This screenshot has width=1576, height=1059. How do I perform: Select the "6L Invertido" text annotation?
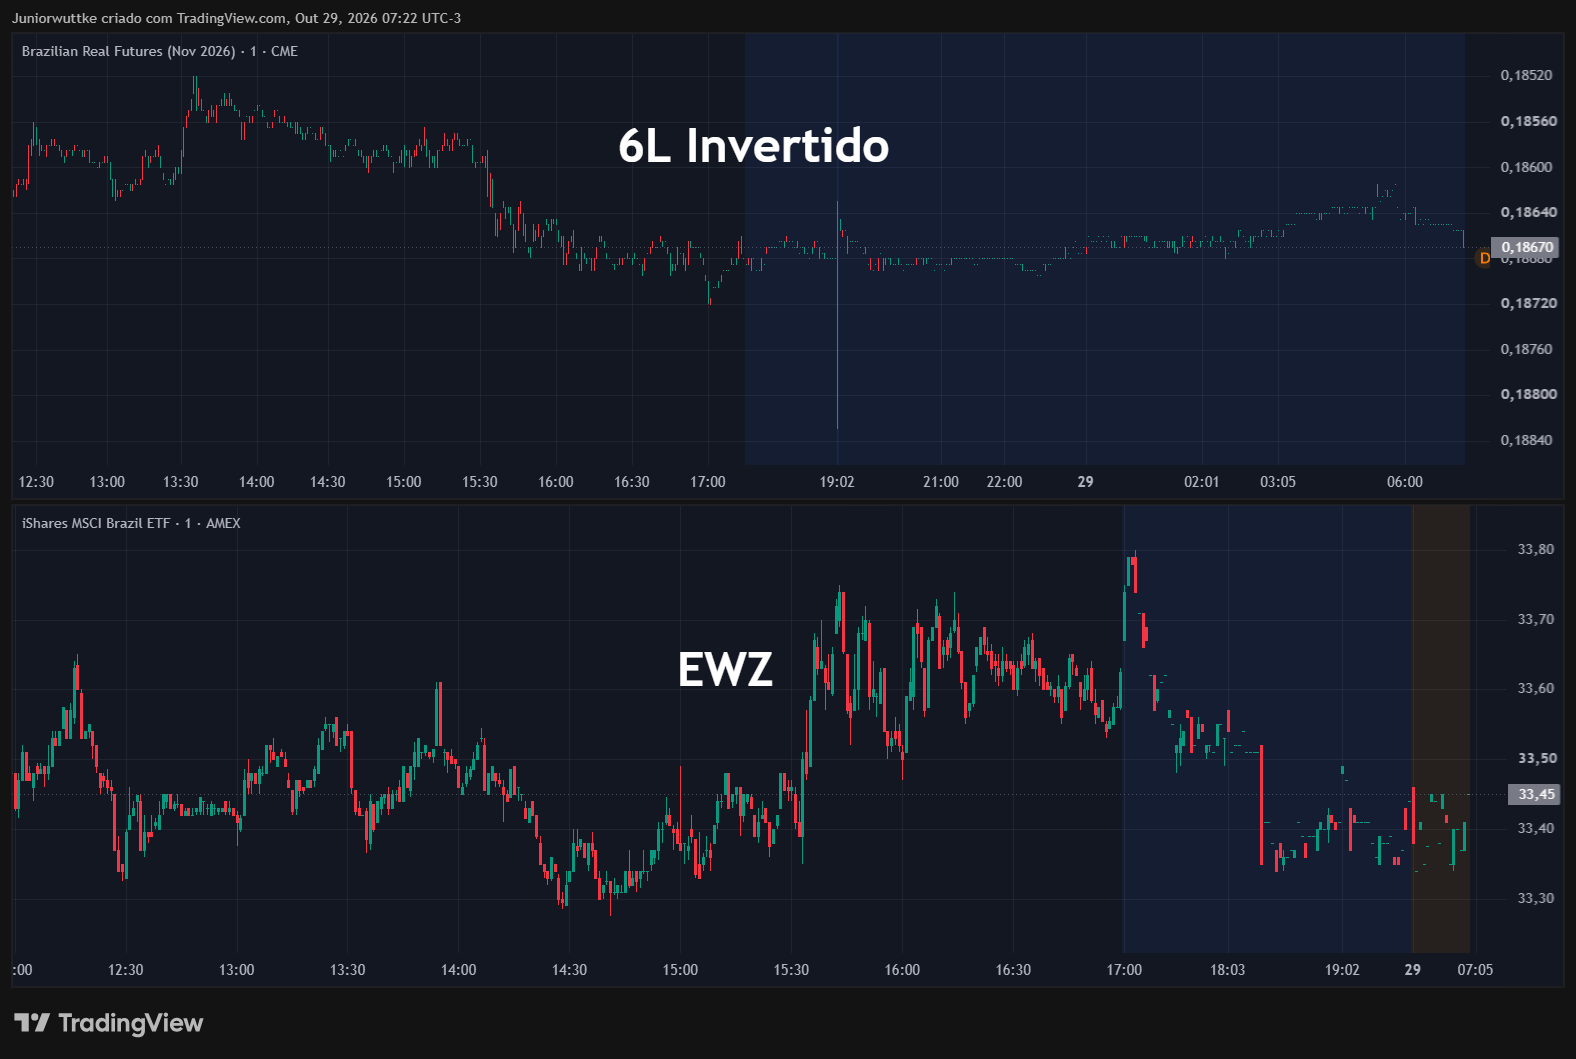753,146
